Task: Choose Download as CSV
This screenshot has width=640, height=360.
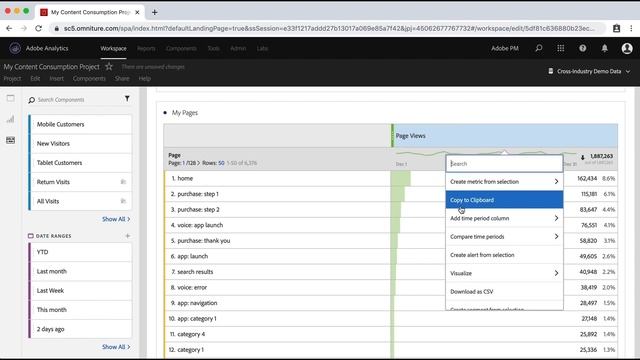Action: click(x=504, y=291)
